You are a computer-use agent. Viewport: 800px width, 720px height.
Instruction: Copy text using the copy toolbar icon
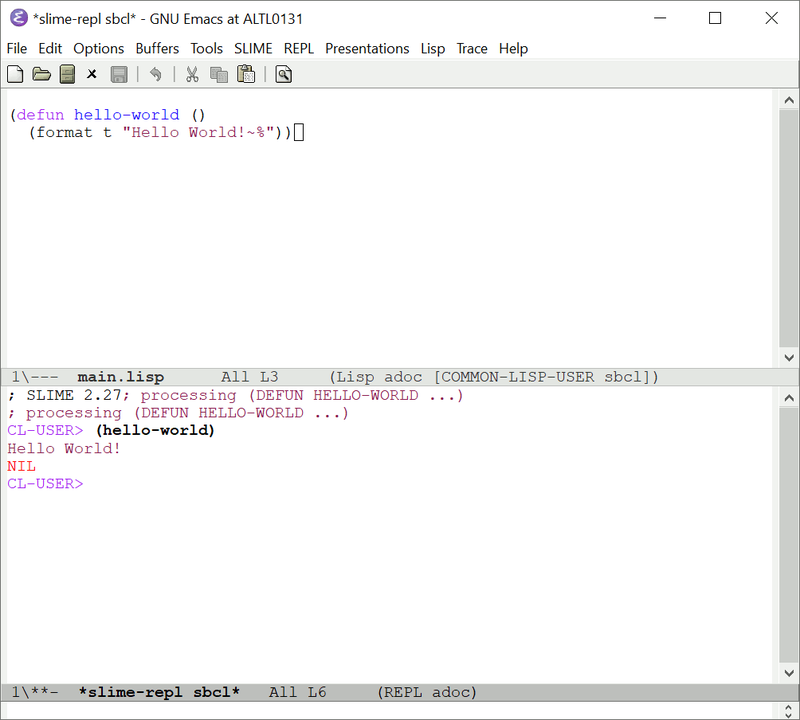pyautogui.click(x=219, y=73)
